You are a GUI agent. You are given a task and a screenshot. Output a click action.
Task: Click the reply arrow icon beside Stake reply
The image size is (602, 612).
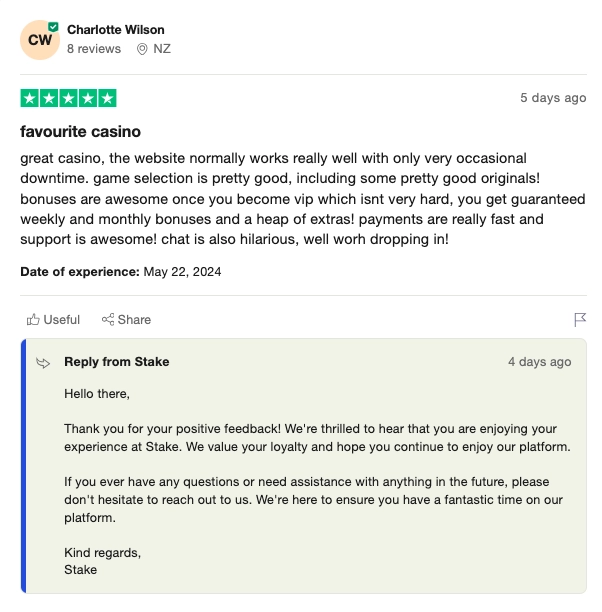tap(43, 363)
